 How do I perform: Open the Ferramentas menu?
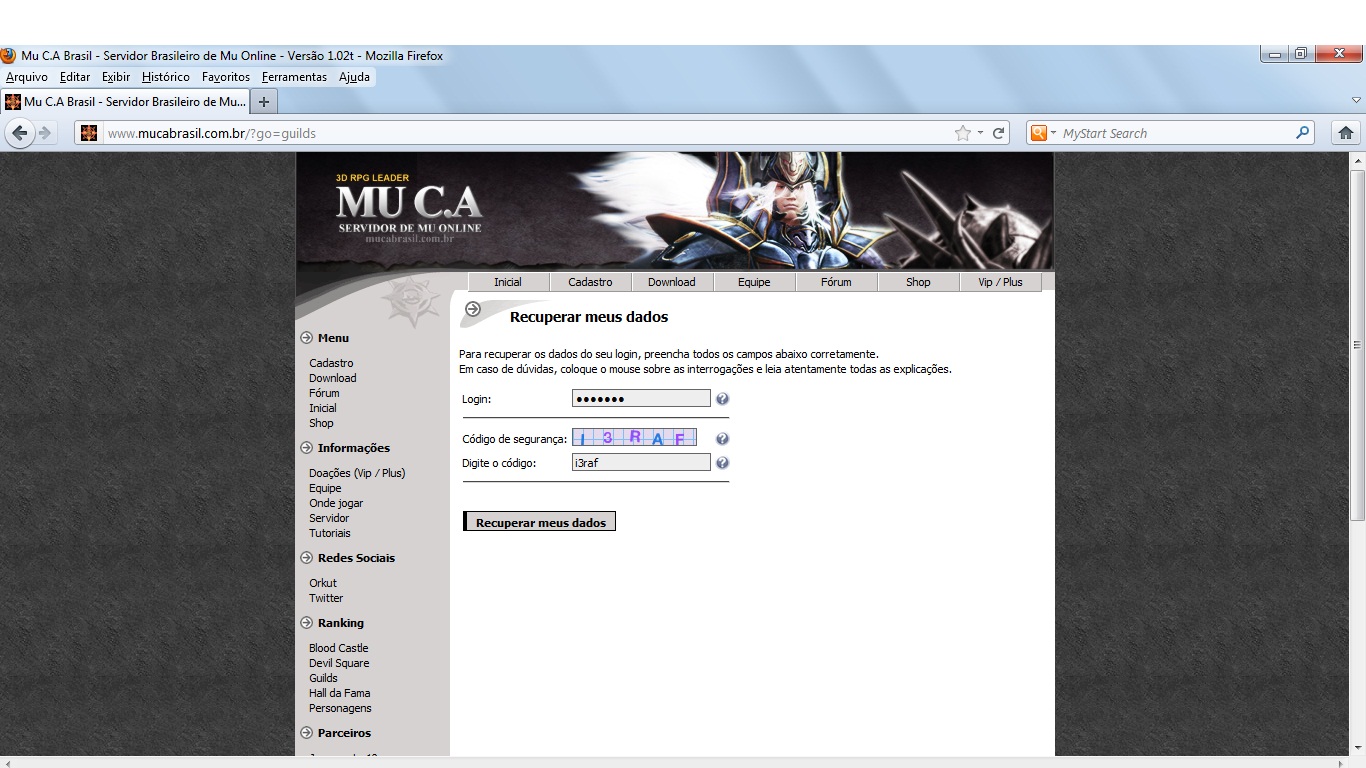[x=294, y=77]
